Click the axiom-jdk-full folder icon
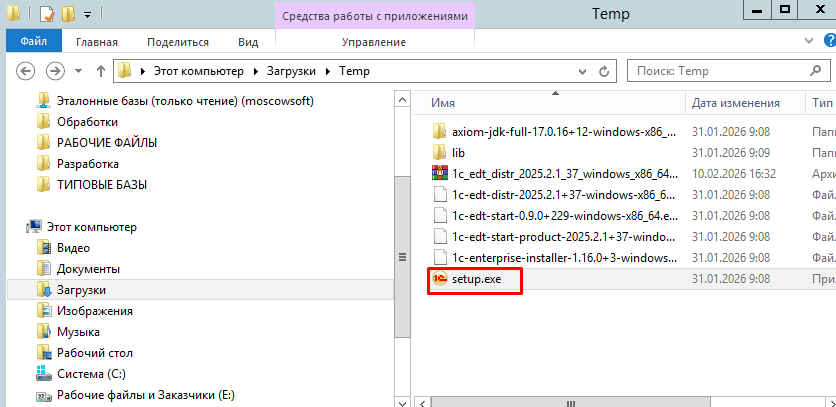Image resolution: width=836 pixels, height=407 pixels. pyautogui.click(x=438, y=131)
